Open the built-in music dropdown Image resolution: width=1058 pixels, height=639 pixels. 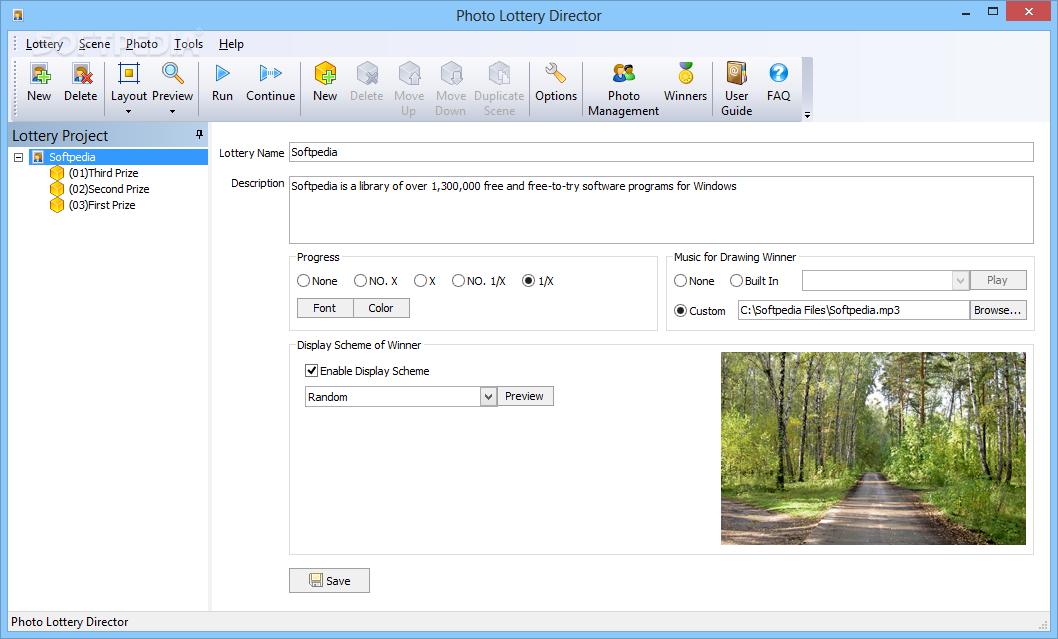point(960,281)
